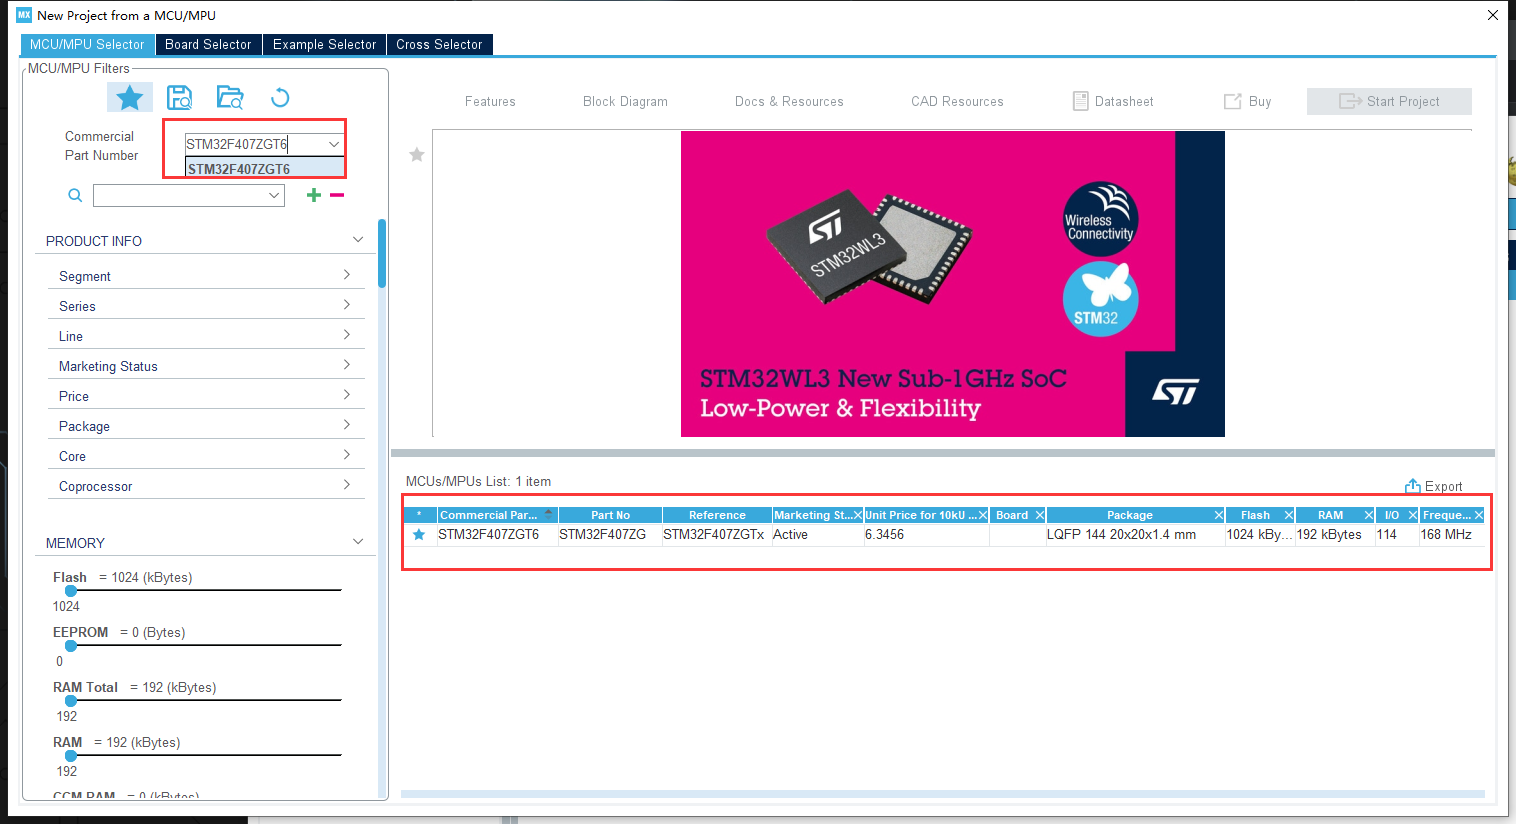Screen dimensions: 1516x824
Task: Remove the Package column
Action: (1219, 515)
